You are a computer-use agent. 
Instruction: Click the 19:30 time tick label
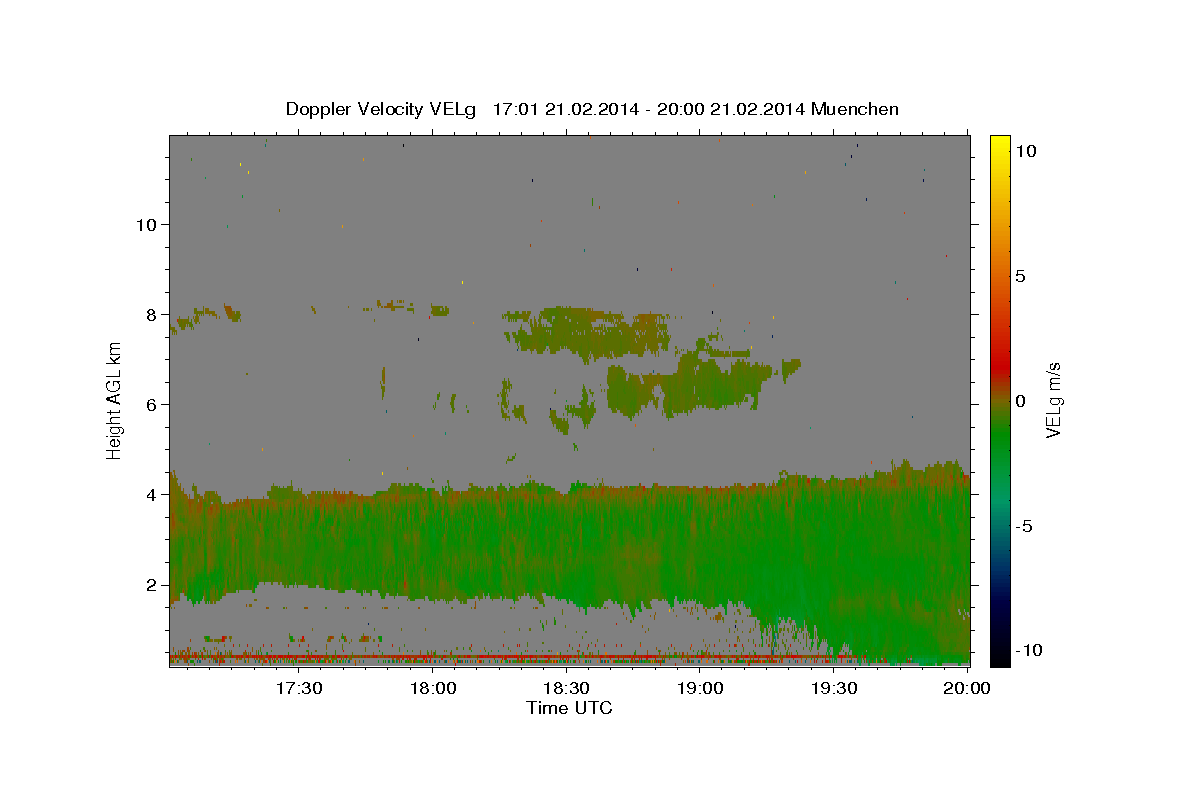pos(834,688)
